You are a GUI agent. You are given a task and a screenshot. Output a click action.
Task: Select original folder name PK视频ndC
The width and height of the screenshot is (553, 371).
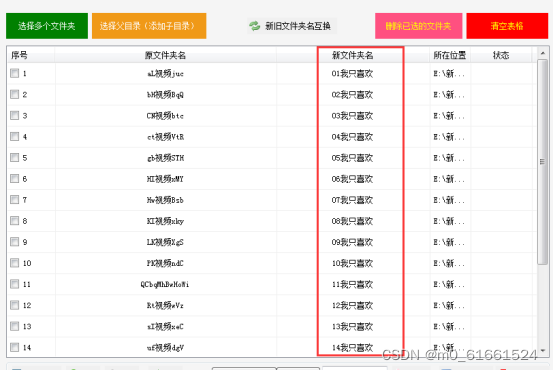[x=165, y=263]
